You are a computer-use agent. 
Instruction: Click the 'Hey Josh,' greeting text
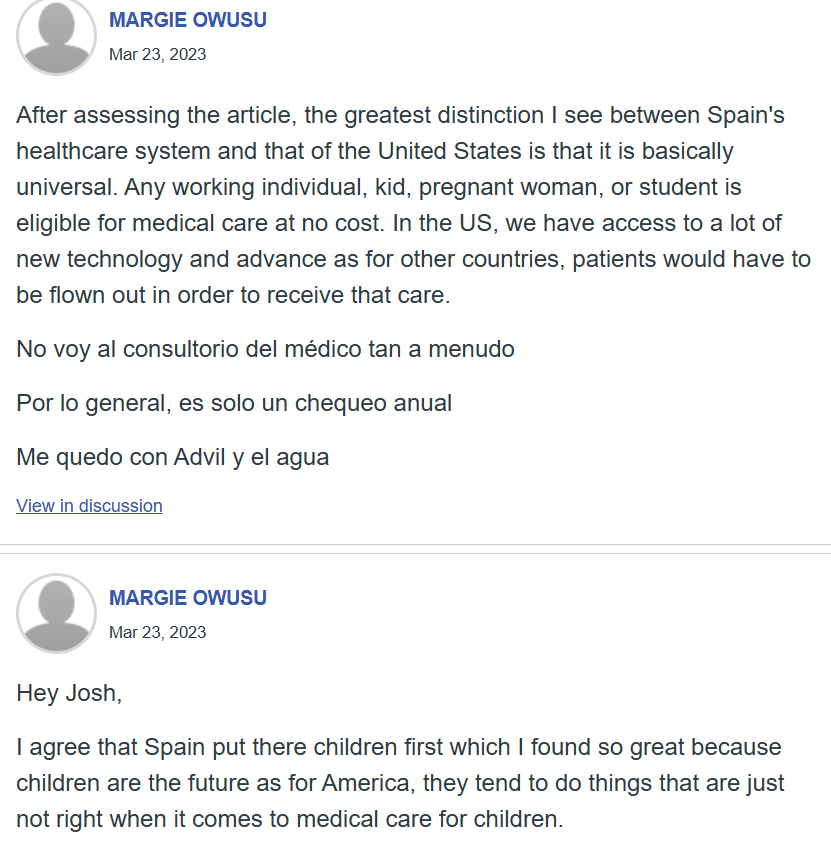69,693
